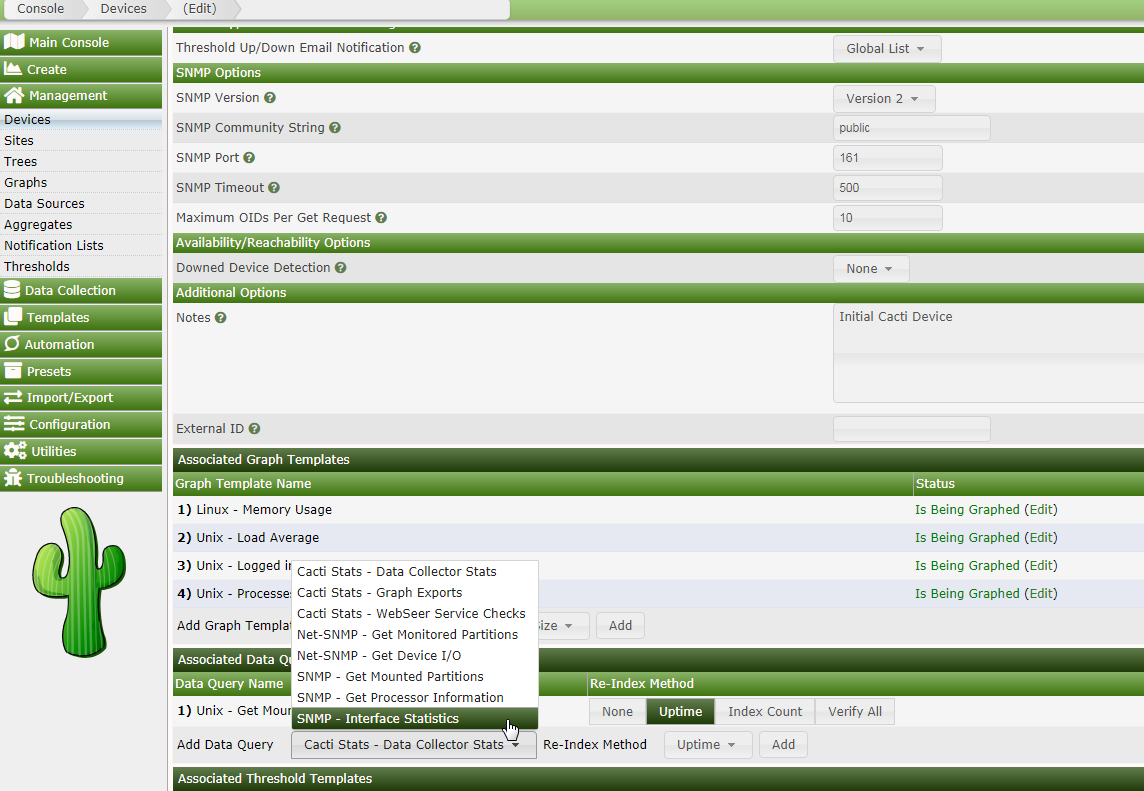The width and height of the screenshot is (1144, 791).
Task: Open Data Sources in Management menu
Action: [x=81, y=204]
